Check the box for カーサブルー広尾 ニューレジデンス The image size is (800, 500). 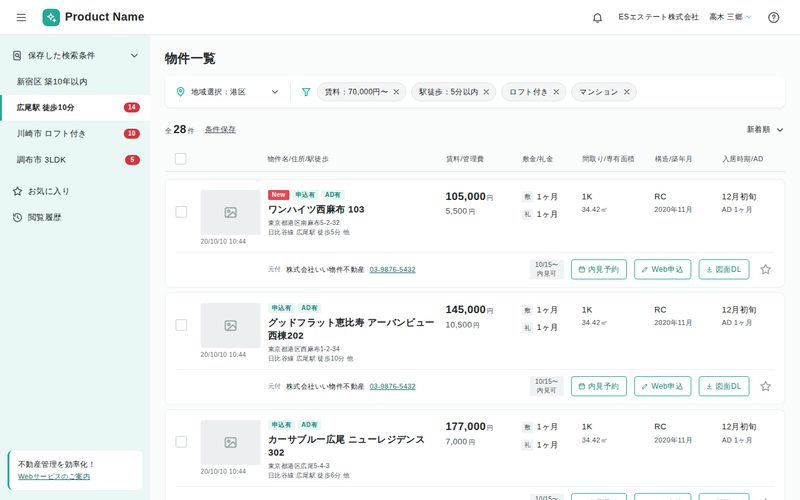[181, 442]
